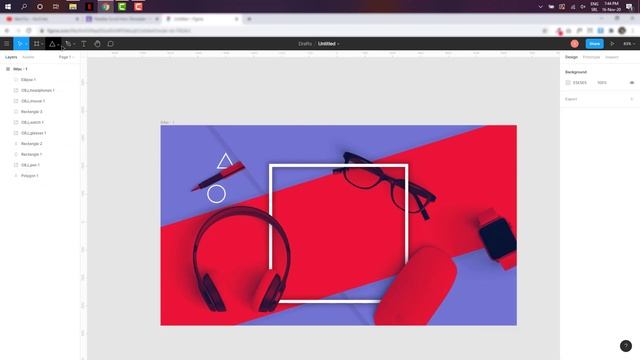Show hidden system tray icons
Image resolution: width=640 pixels, height=360 pixels.
(540, 7)
